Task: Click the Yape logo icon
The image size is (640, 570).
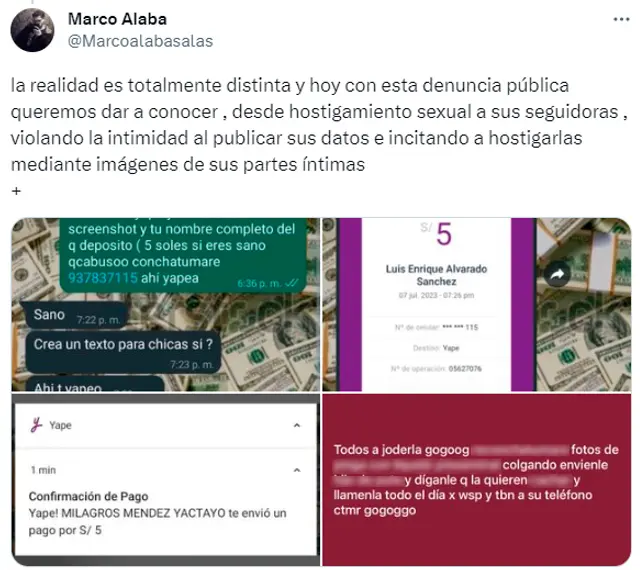Action: [36, 425]
